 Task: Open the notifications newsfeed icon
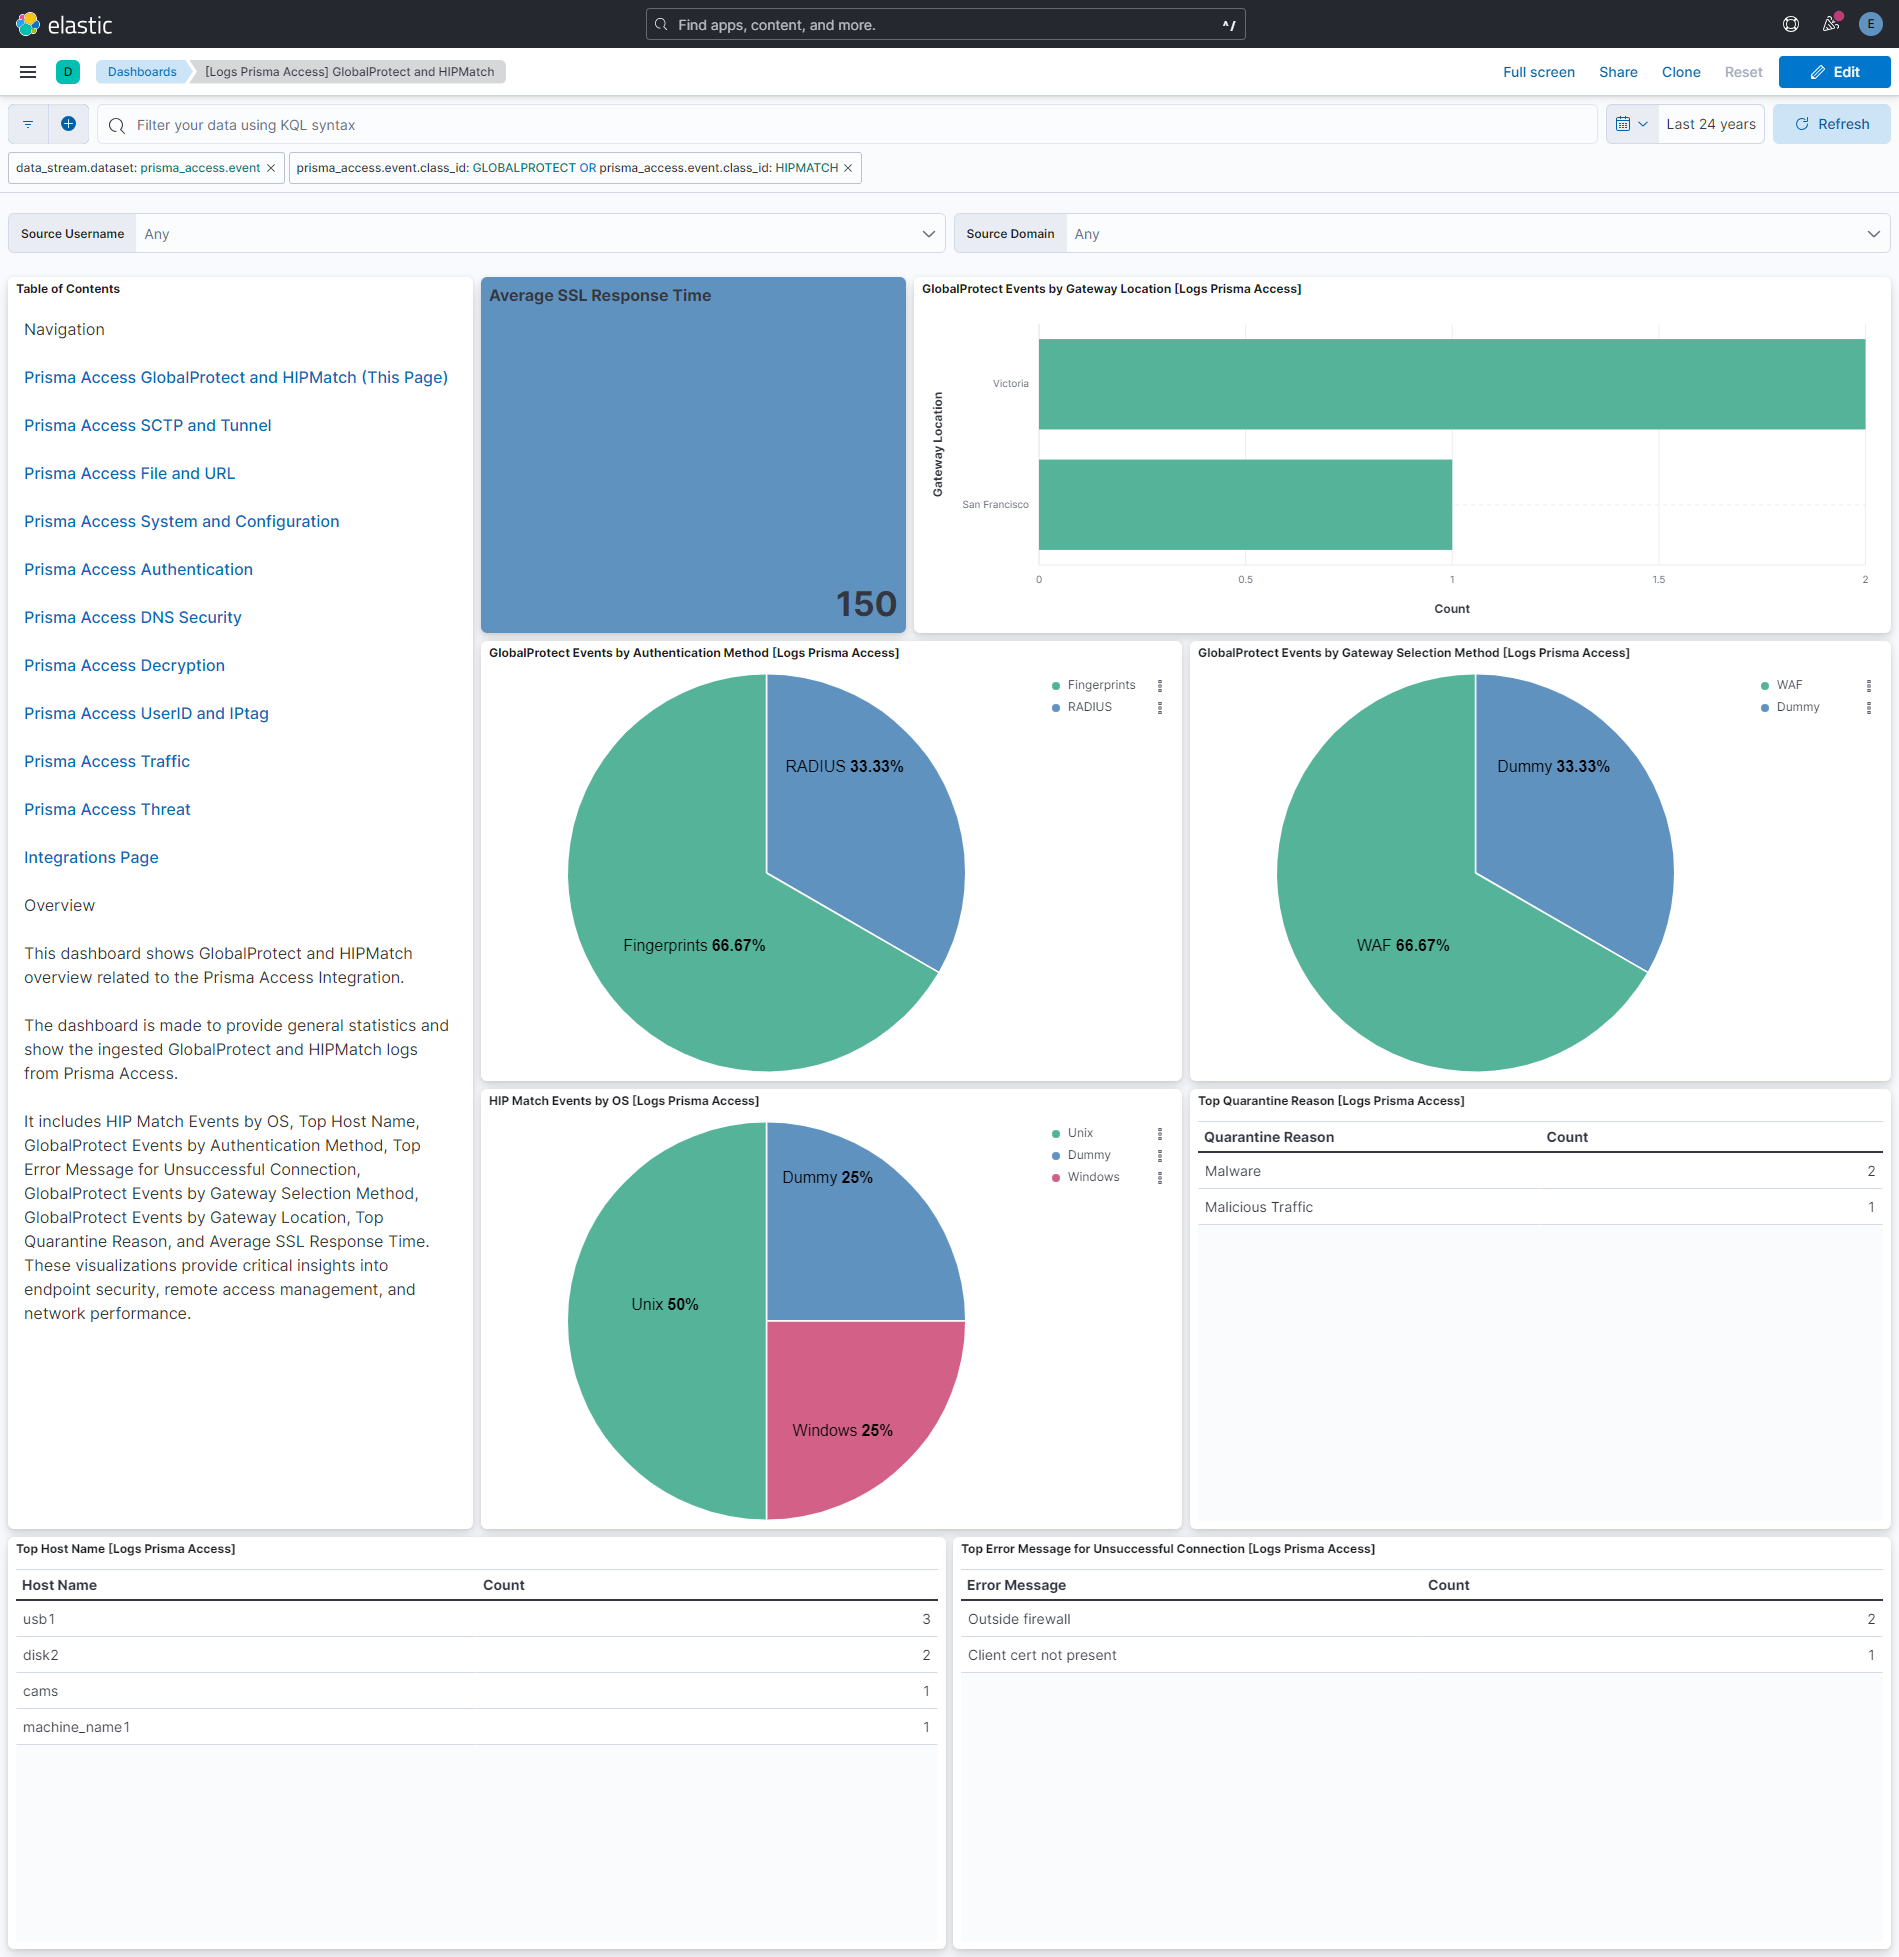(x=1830, y=23)
